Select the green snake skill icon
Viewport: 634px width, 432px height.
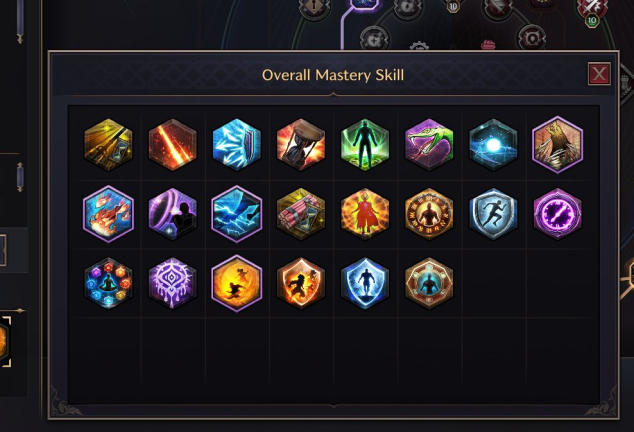pos(429,145)
